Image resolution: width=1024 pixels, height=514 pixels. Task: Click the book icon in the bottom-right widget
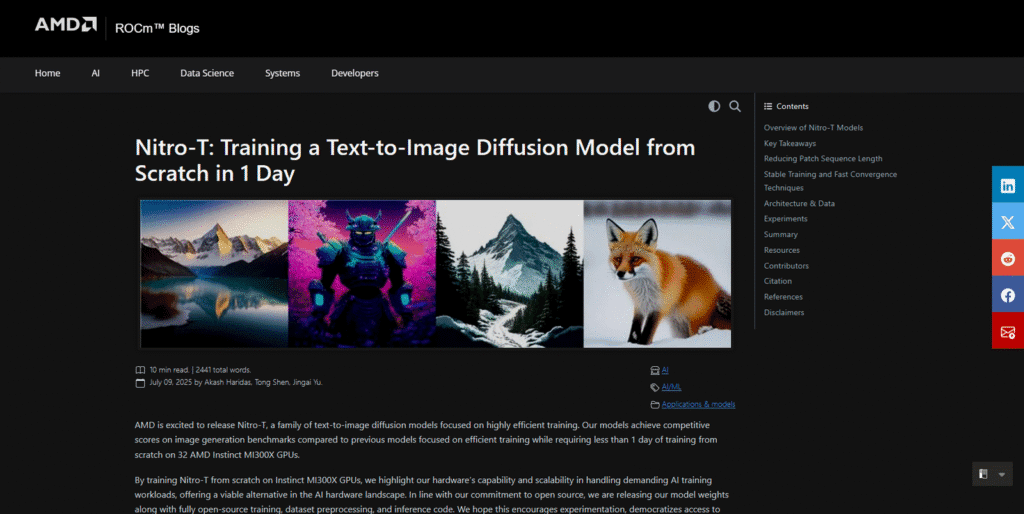coord(984,474)
